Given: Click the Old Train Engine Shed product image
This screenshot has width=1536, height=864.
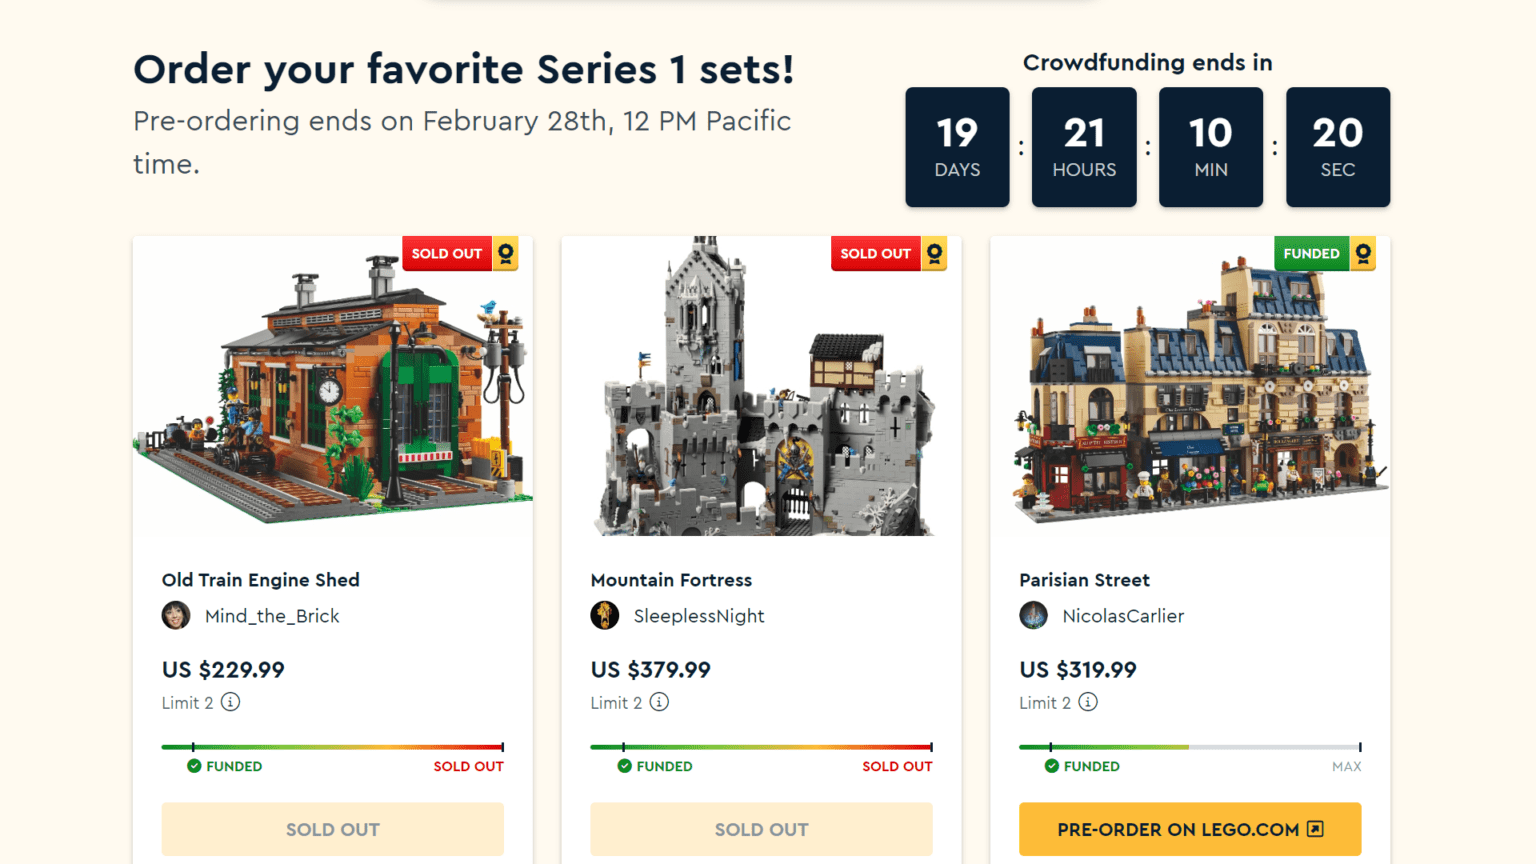Looking at the screenshot, I should click(x=332, y=388).
